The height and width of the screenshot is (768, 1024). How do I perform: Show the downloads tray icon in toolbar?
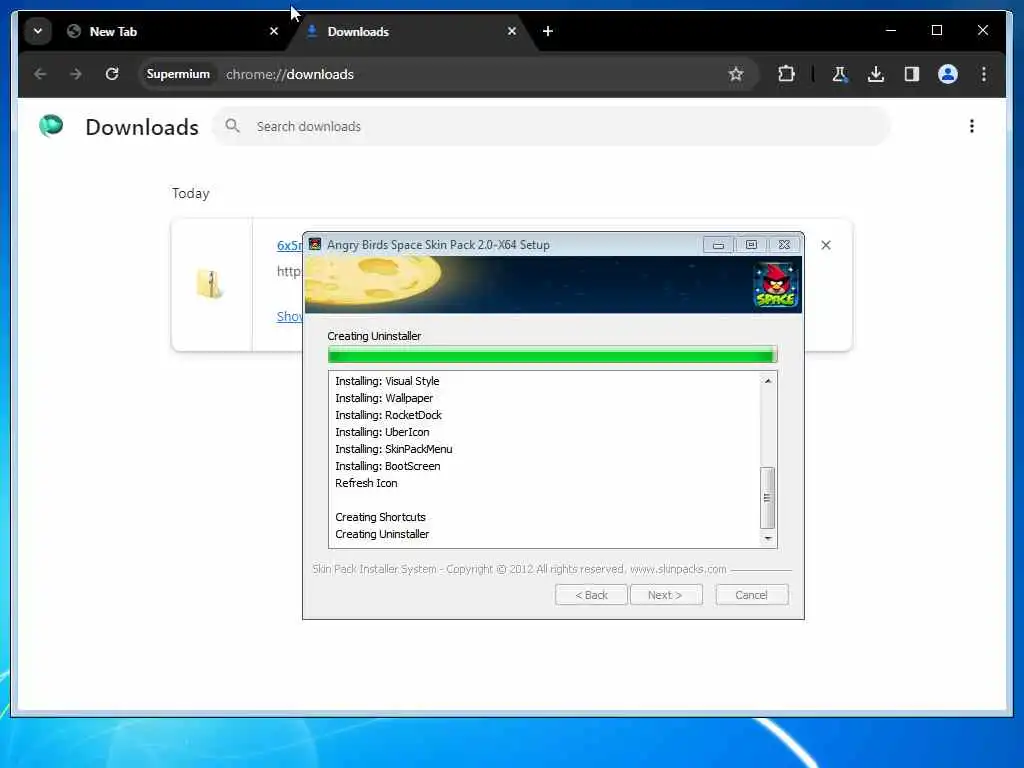tap(876, 74)
